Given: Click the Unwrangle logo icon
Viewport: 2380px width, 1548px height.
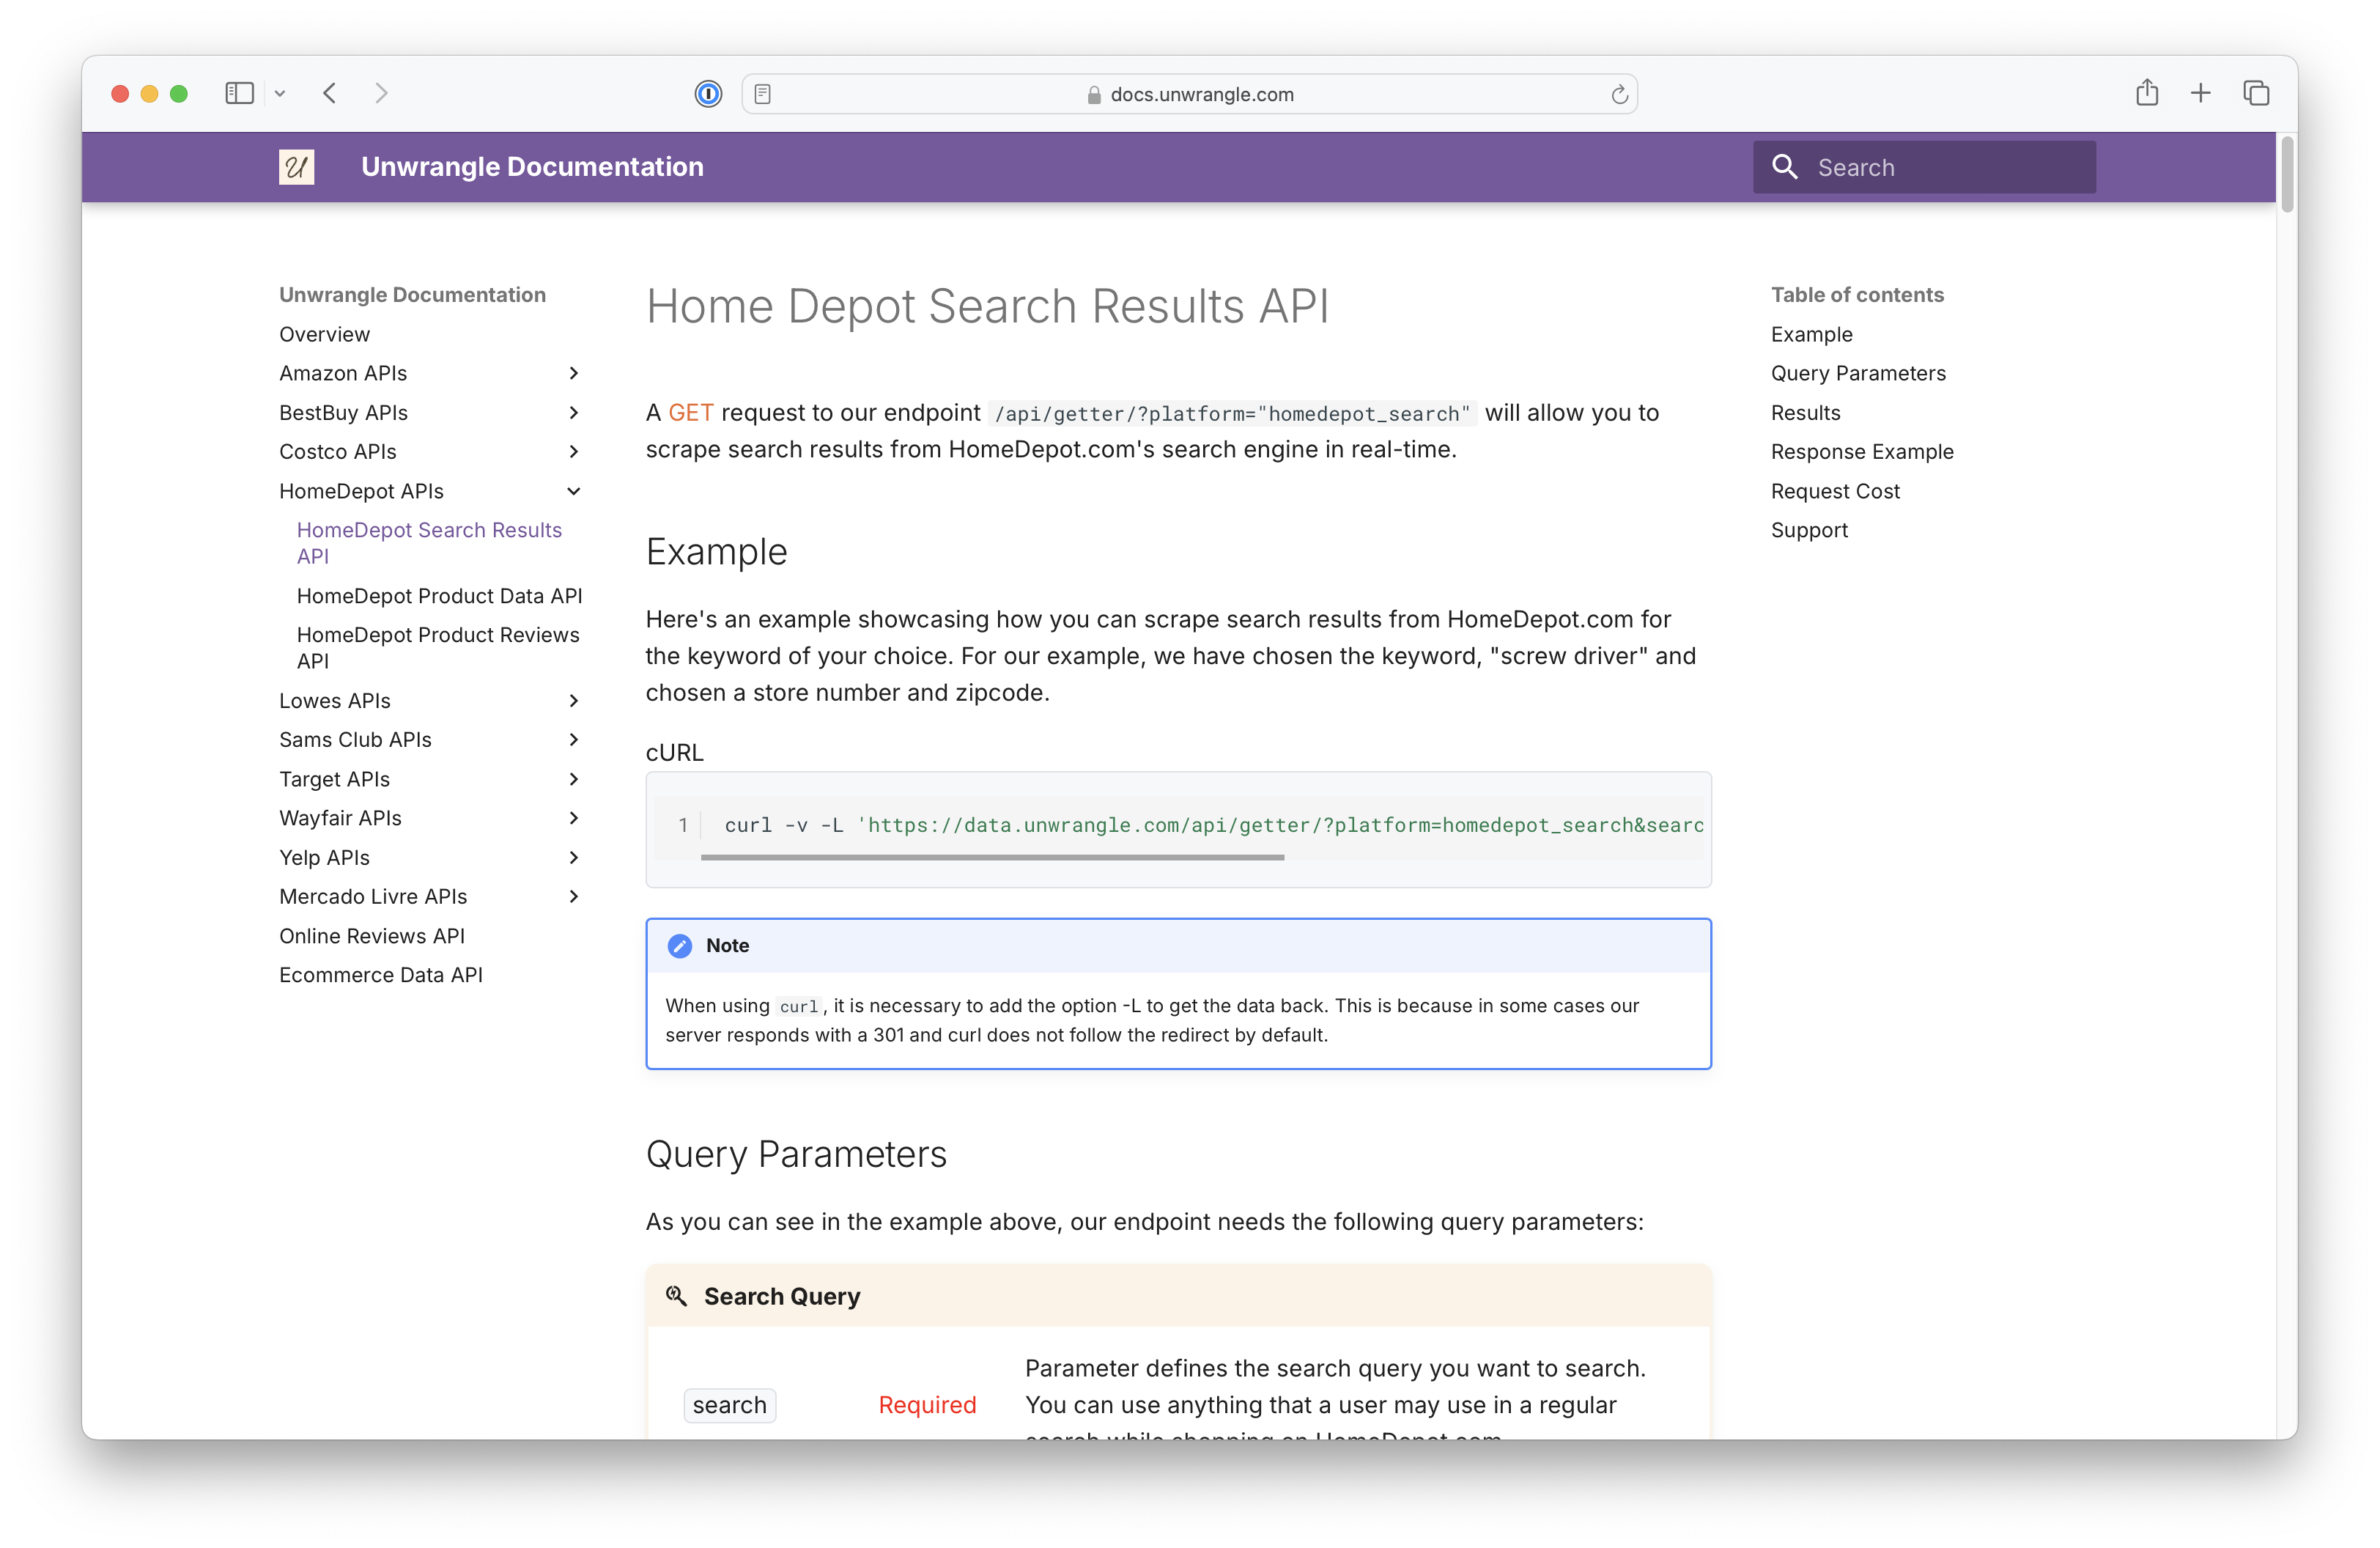Looking at the screenshot, I should [x=296, y=167].
